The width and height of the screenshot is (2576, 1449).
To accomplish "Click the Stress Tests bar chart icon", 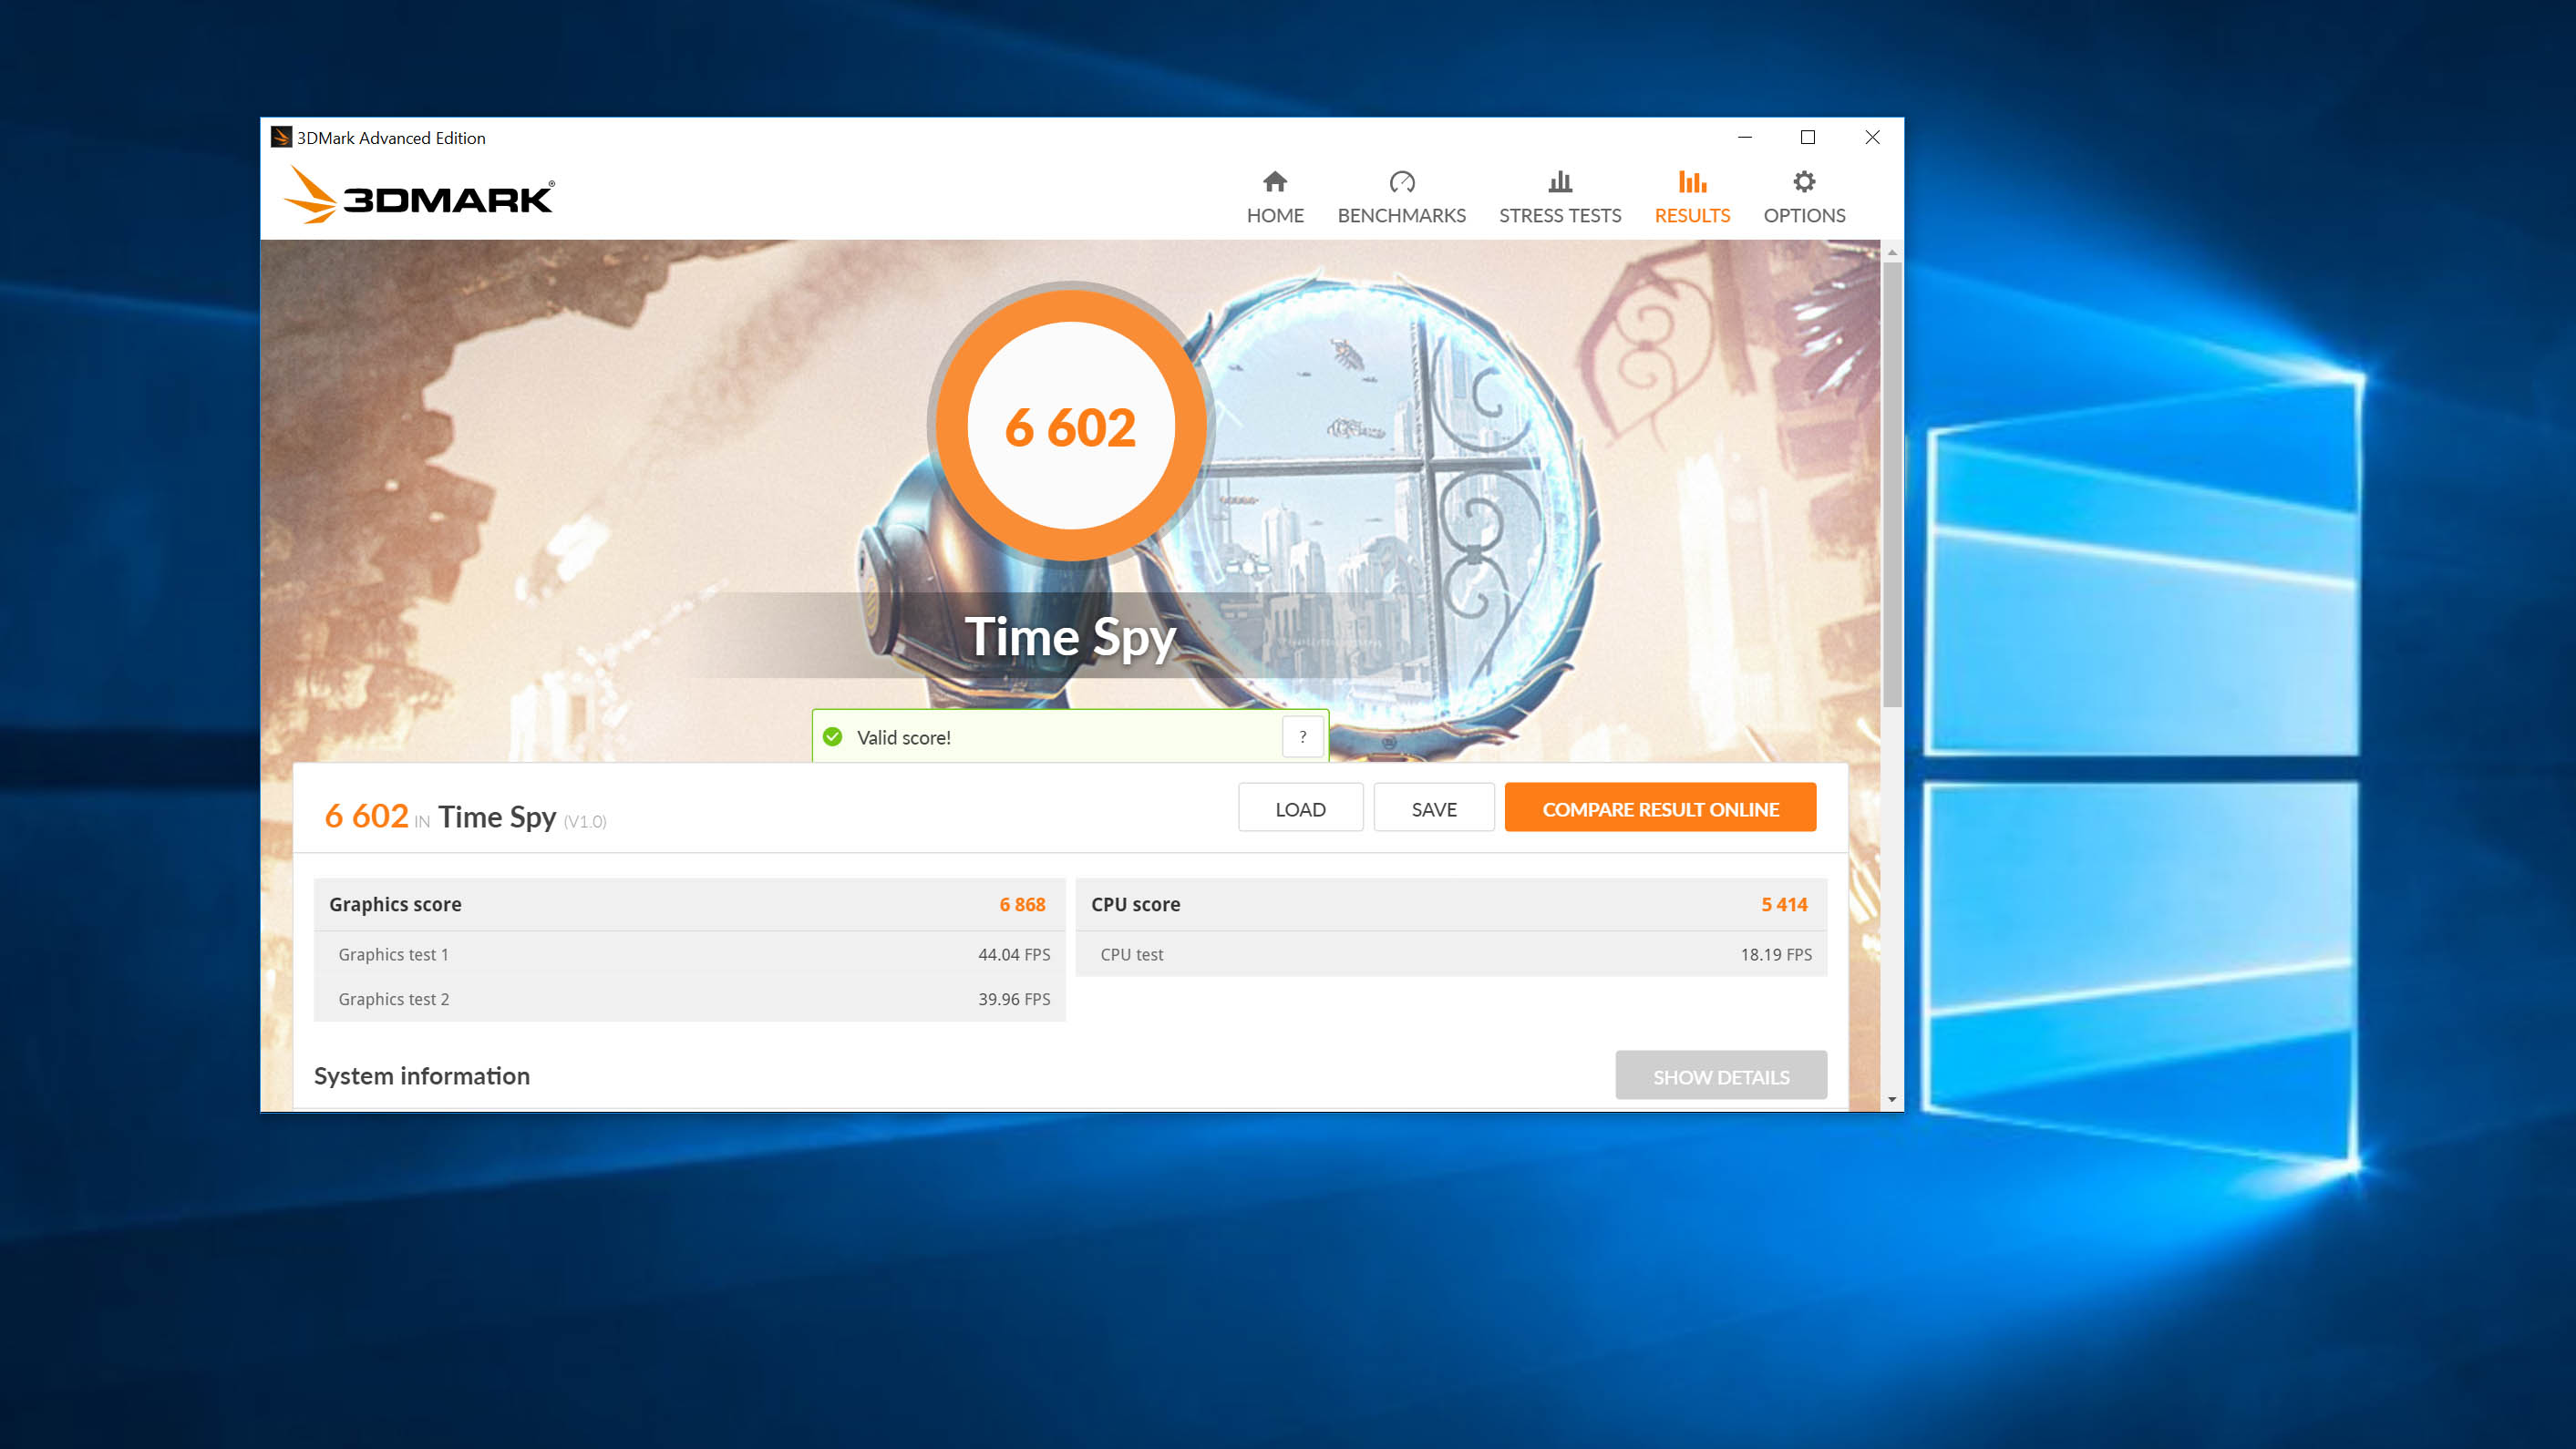I will click(x=1560, y=181).
